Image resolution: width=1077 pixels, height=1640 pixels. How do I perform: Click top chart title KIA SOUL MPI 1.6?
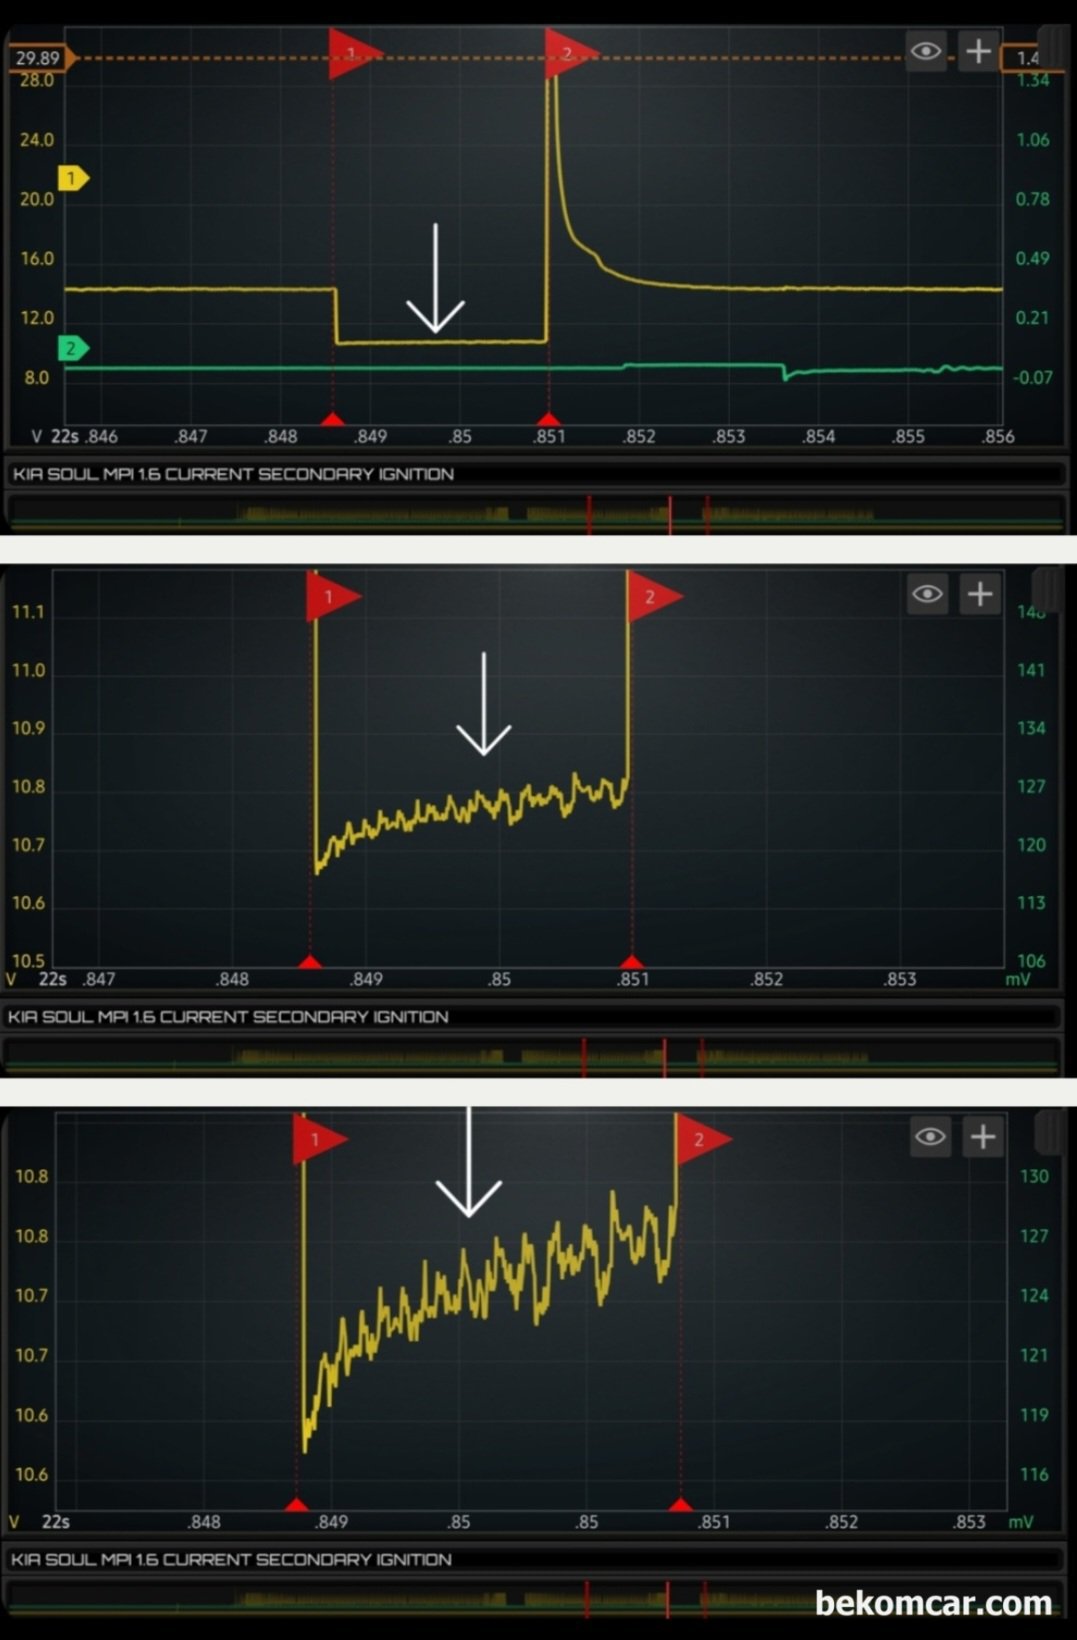pyautogui.click(x=233, y=474)
